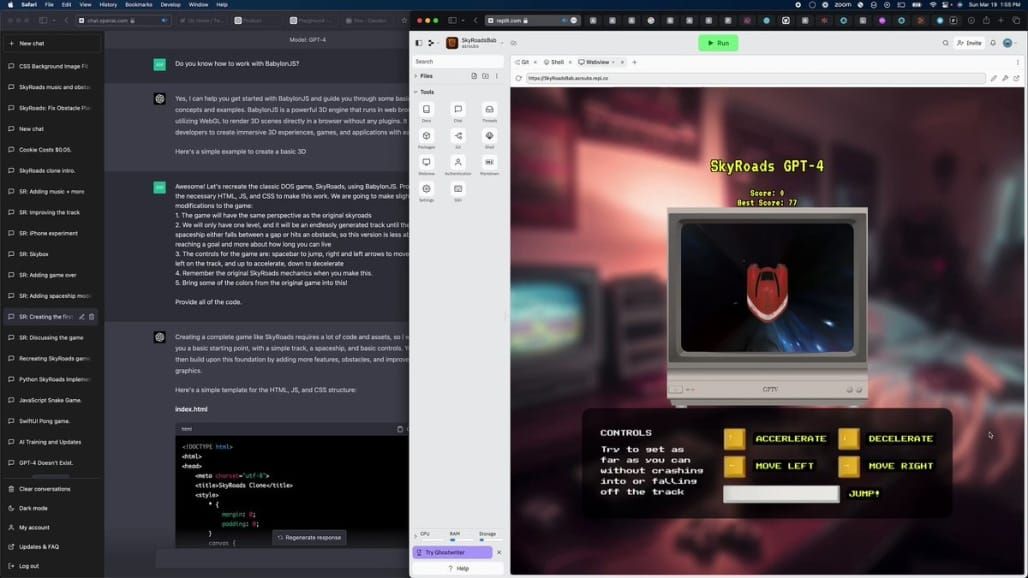Viewport: 1028px width, 578px height.
Task: Open the Docs tool icon
Action: (427, 109)
